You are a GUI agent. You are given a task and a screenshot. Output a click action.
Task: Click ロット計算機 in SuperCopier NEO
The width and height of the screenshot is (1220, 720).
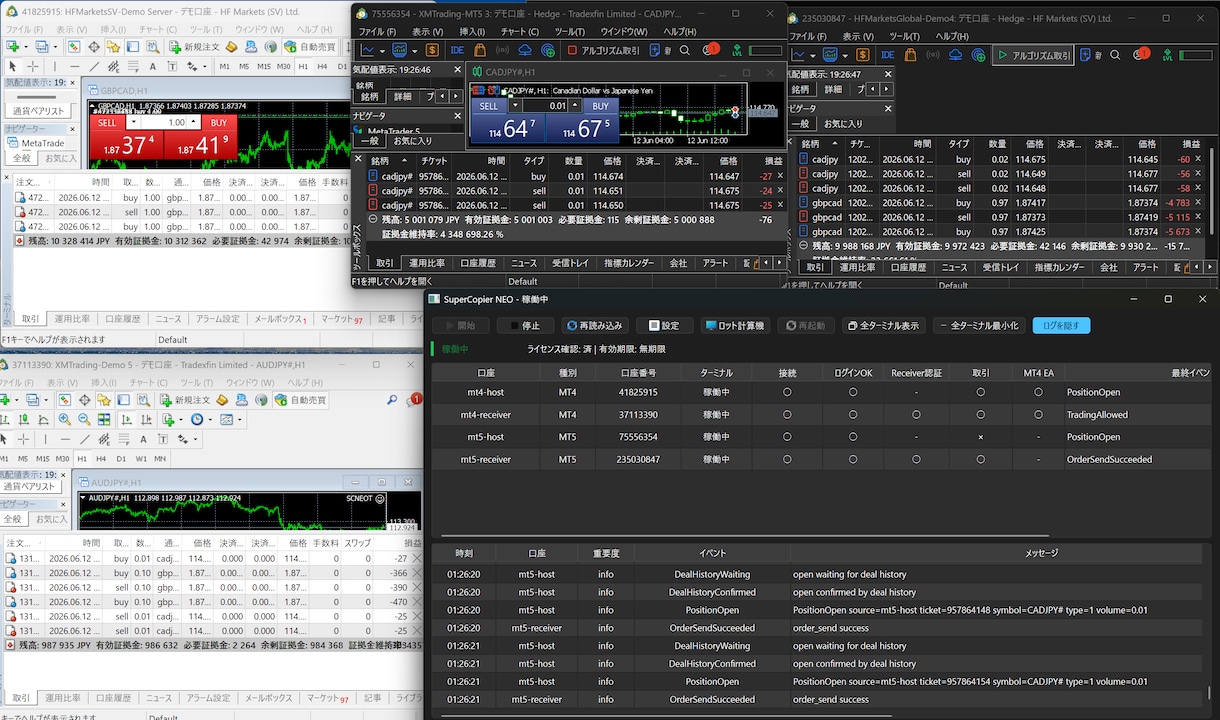pyautogui.click(x=733, y=325)
